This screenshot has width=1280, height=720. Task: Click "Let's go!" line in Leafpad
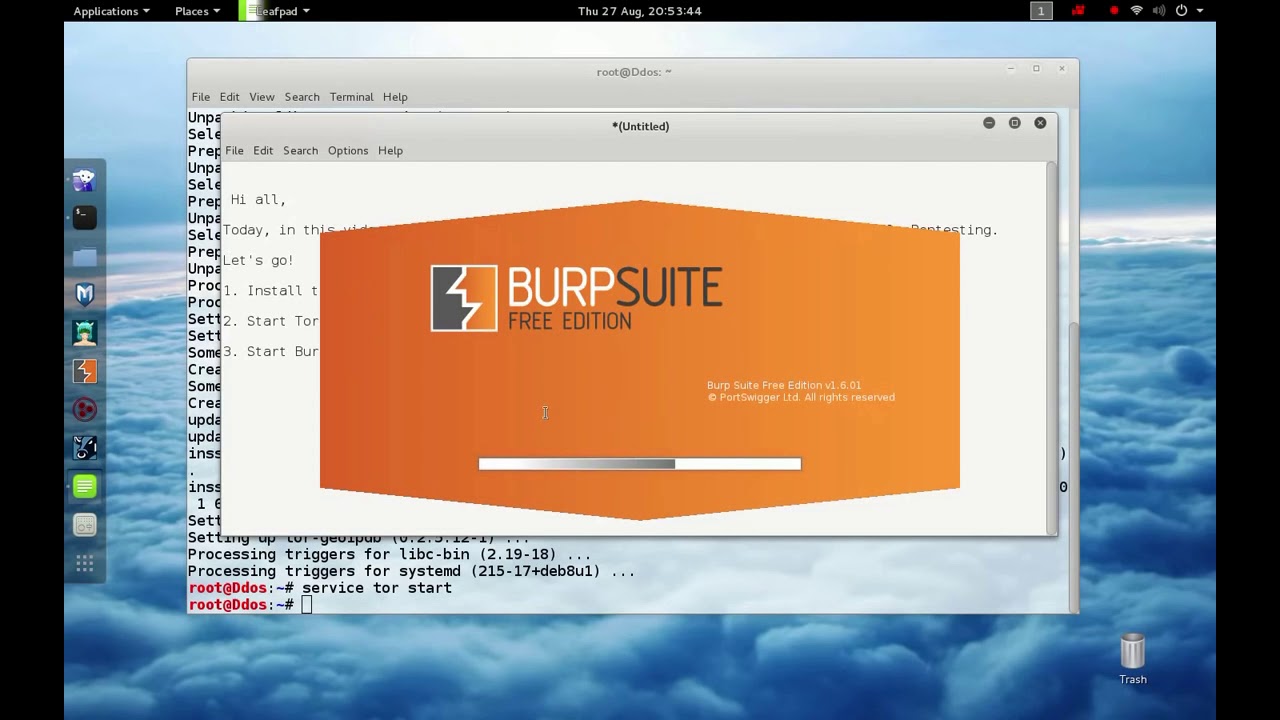coord(258,260)
